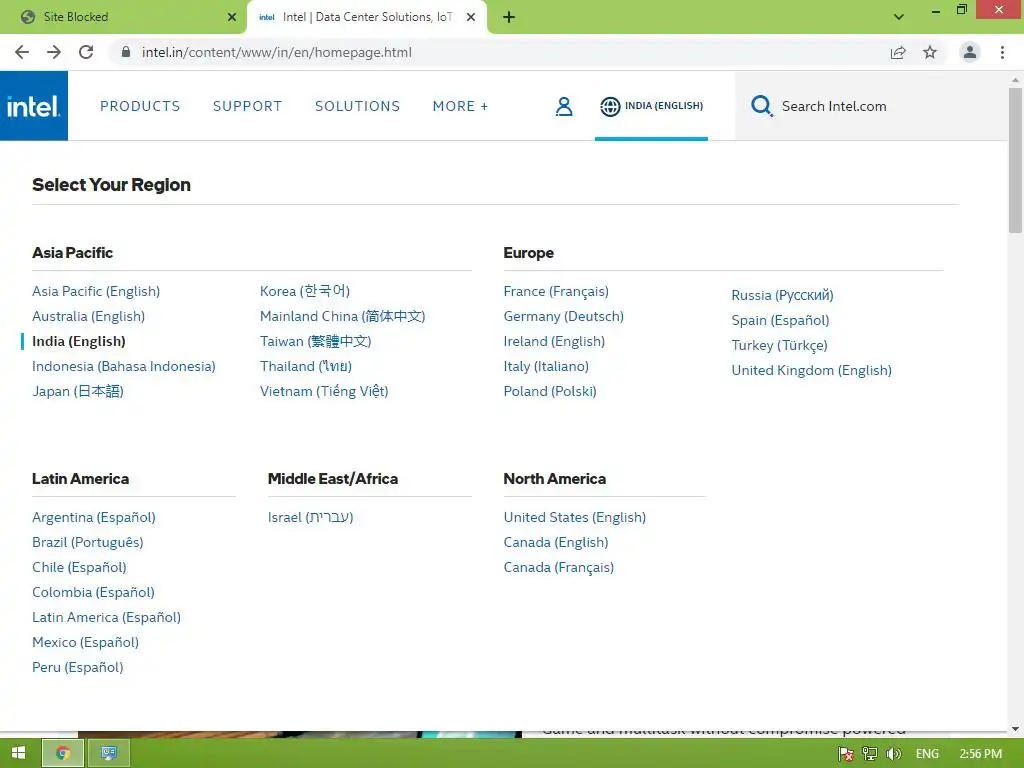The height and width of the screenshot is (768, 1024).
Task: Click the search magnifier icon
Action: [x=761, y=106]
